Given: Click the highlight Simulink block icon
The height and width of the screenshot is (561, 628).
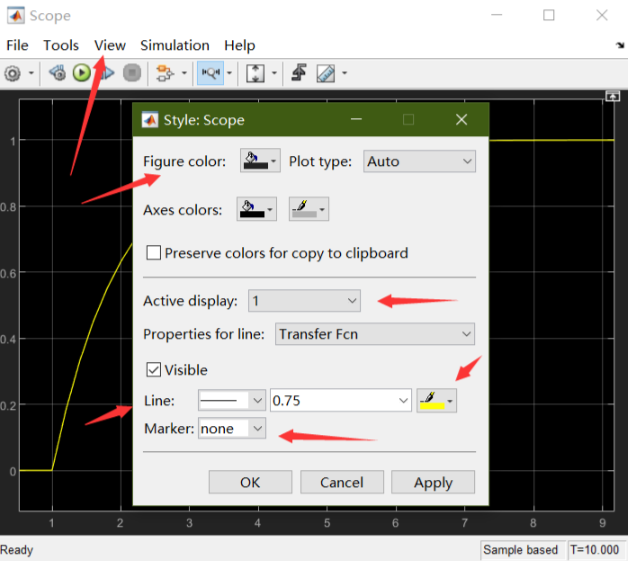Looking at the screenshot, I should point(165,73).
